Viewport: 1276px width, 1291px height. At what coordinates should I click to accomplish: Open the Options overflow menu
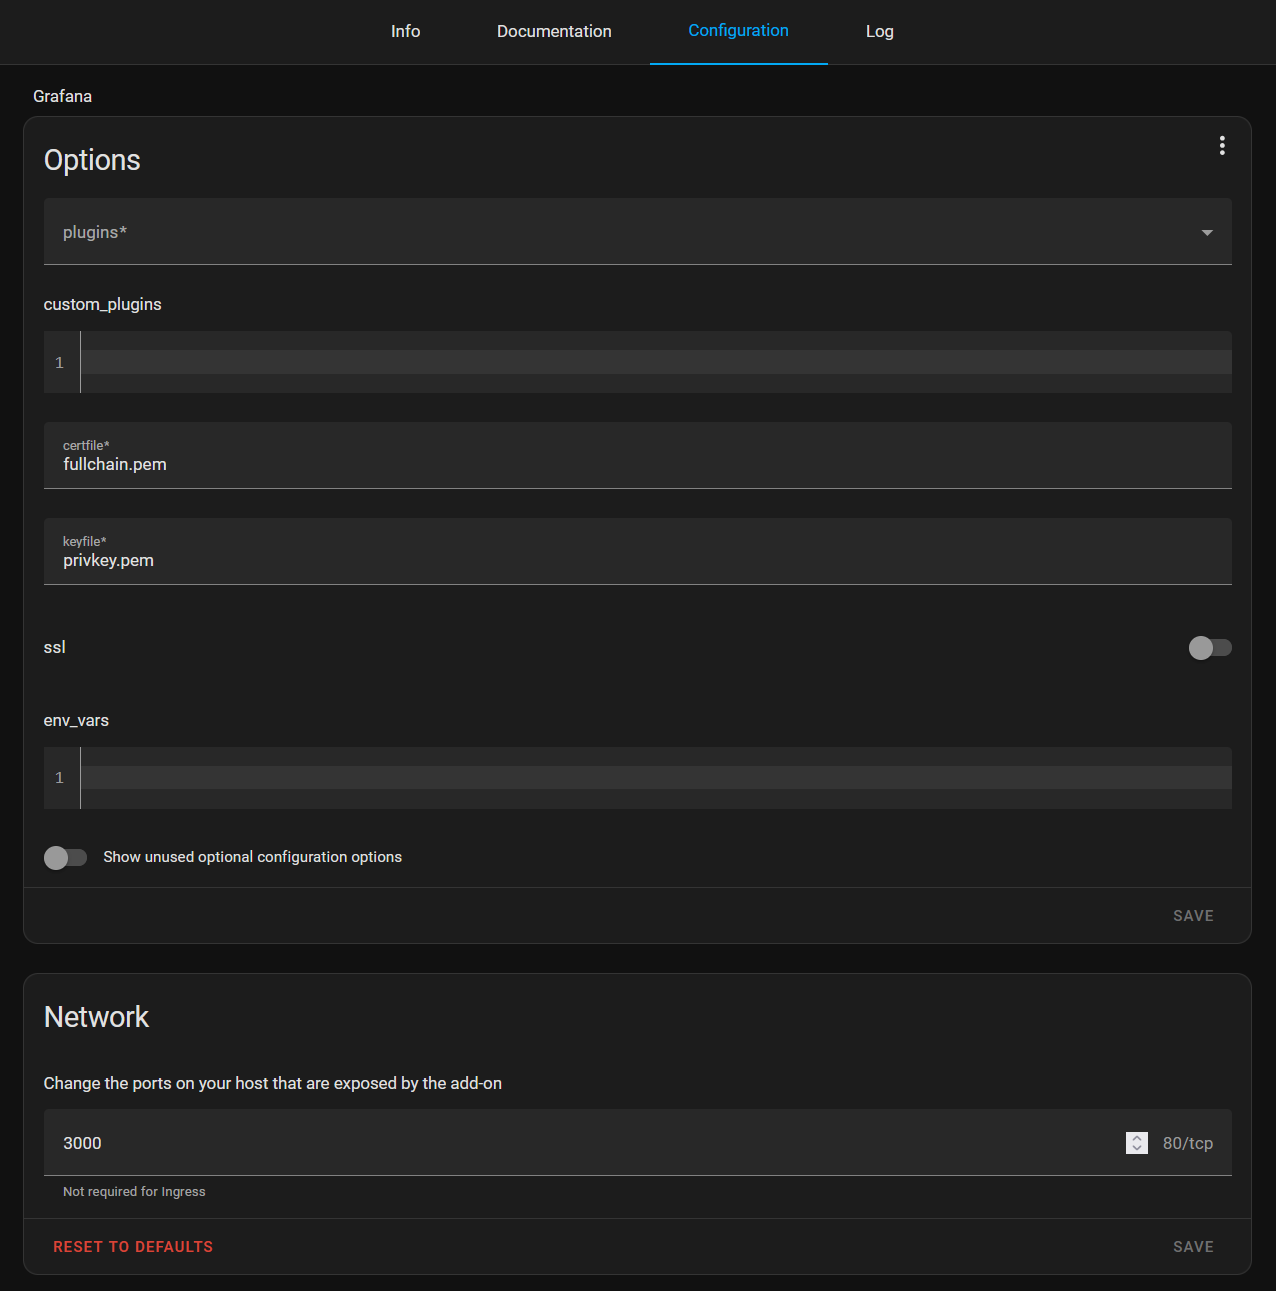click(1222, 145)
